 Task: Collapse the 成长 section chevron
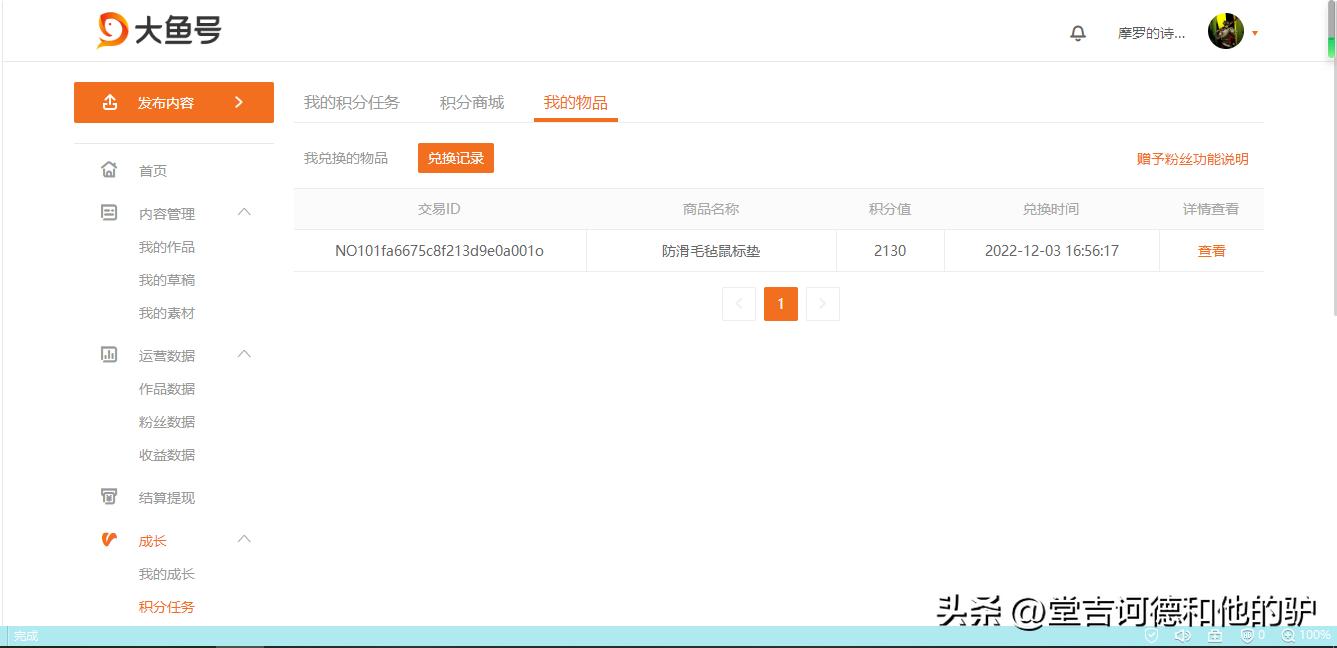(x=244, y=539)
